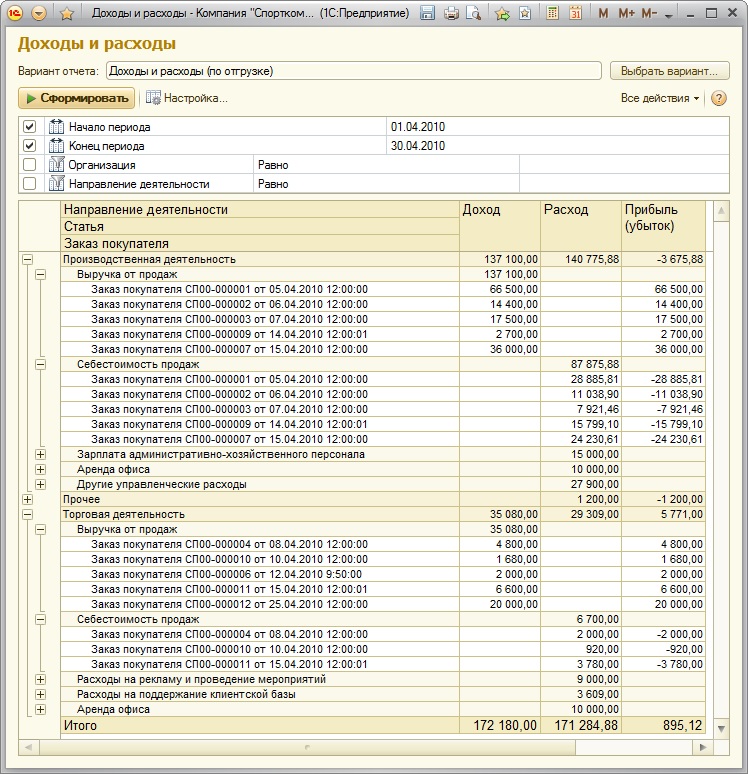The height and width of the screenshot is (774, 748).
Task: Expand Зарплата административно-хозяйственного персонала row
Action: 40,454
